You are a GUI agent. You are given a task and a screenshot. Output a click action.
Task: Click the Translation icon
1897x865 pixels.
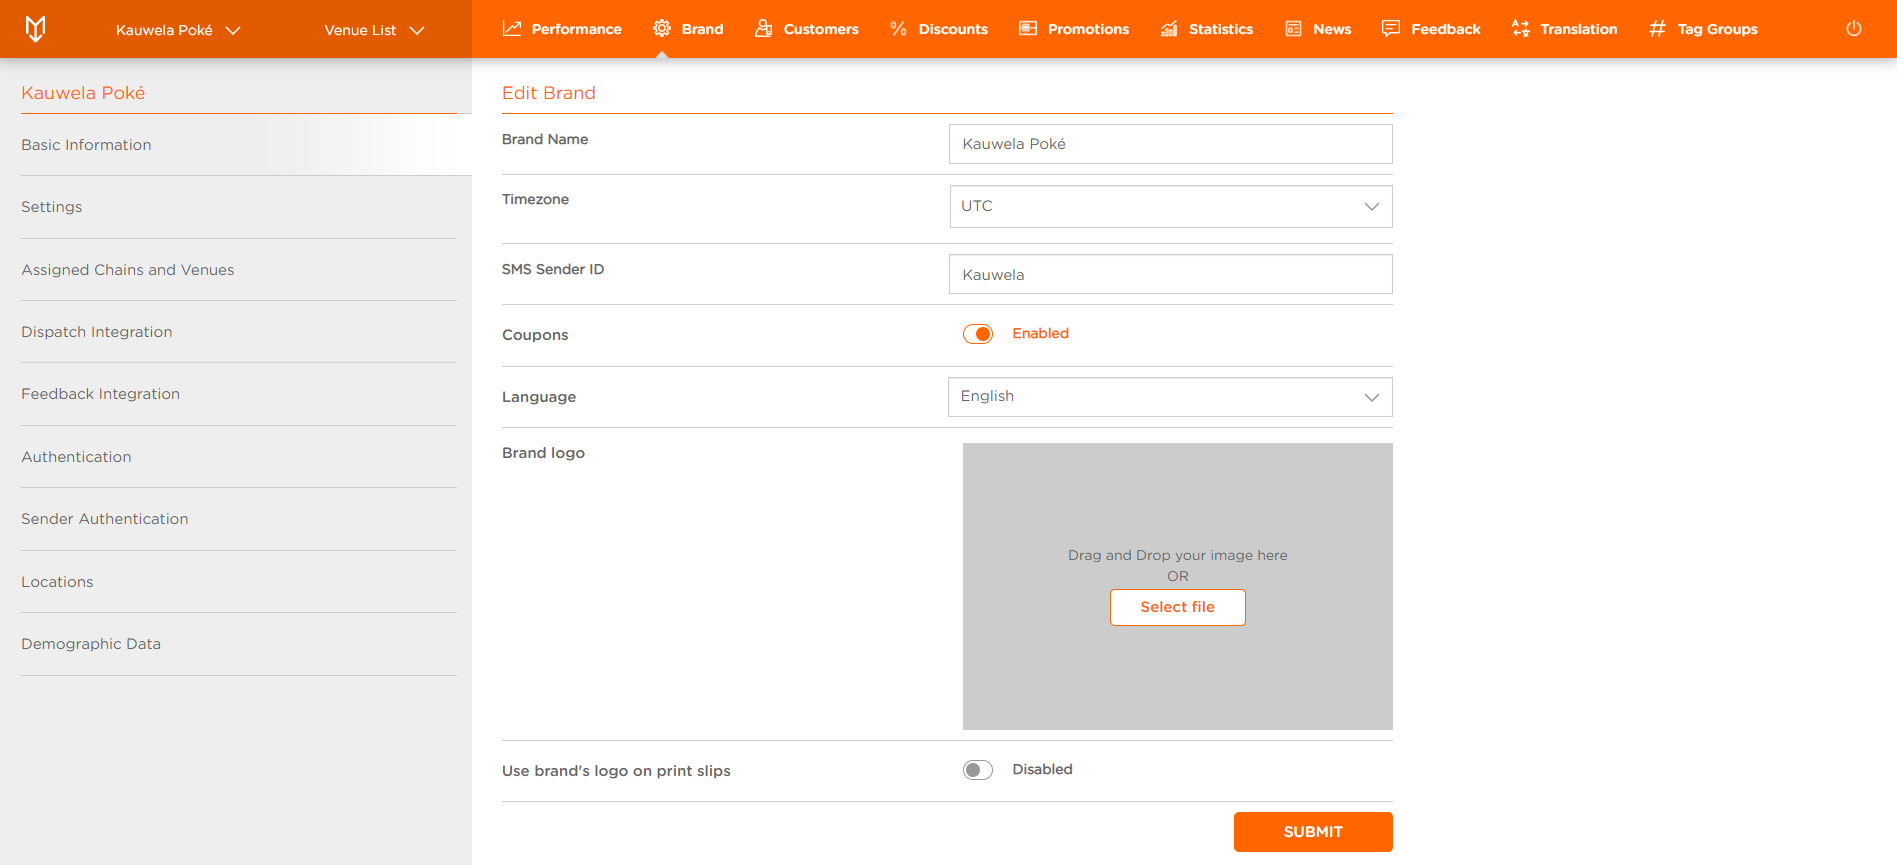[1521, 29]
